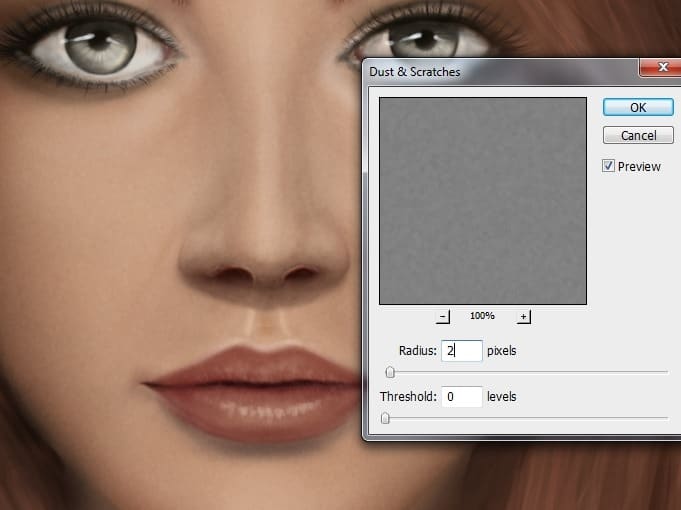
Task: Click the Threshold value field
Action: 462,397
